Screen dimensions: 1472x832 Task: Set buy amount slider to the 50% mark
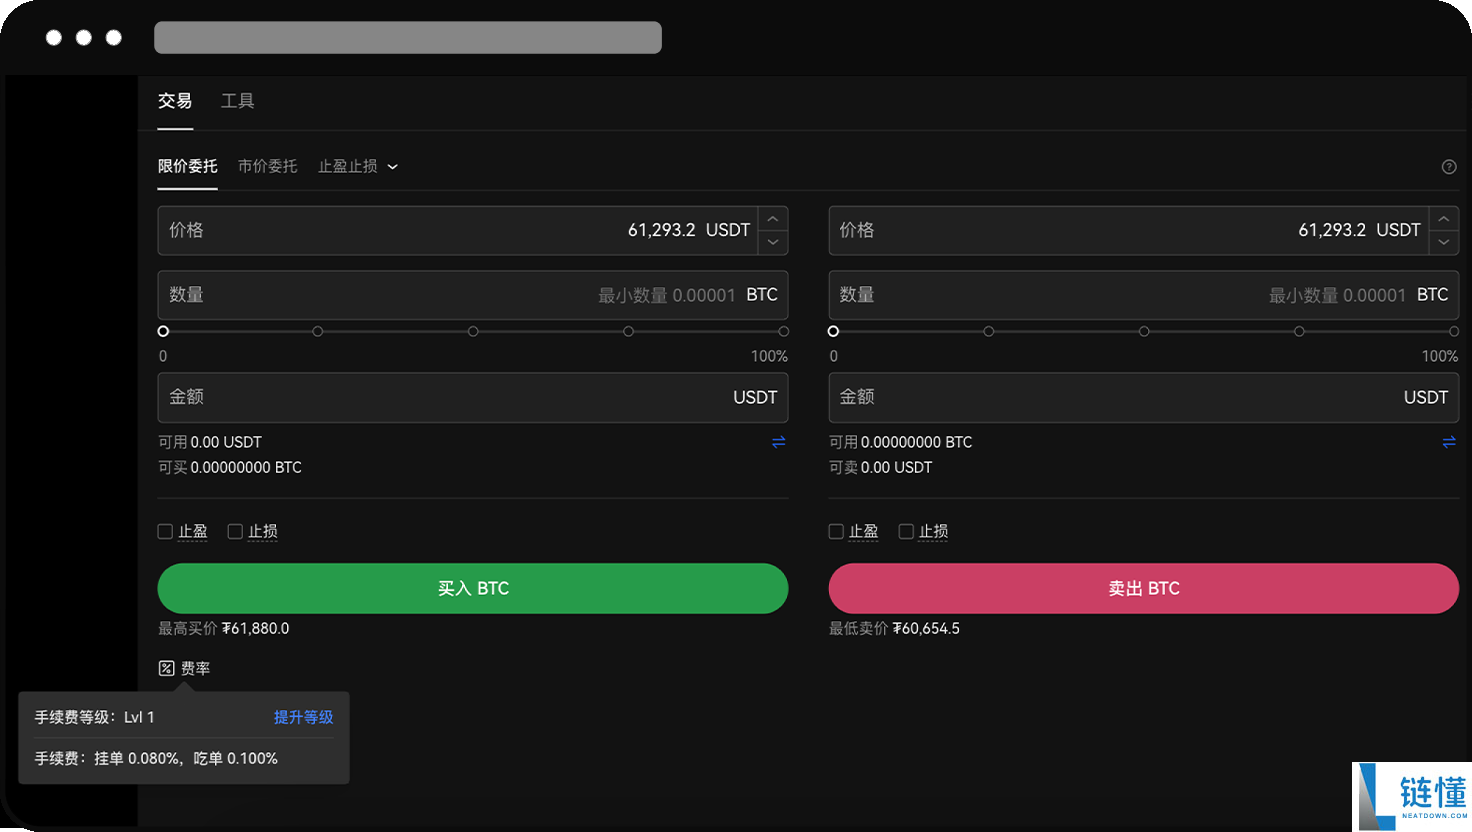473,330
